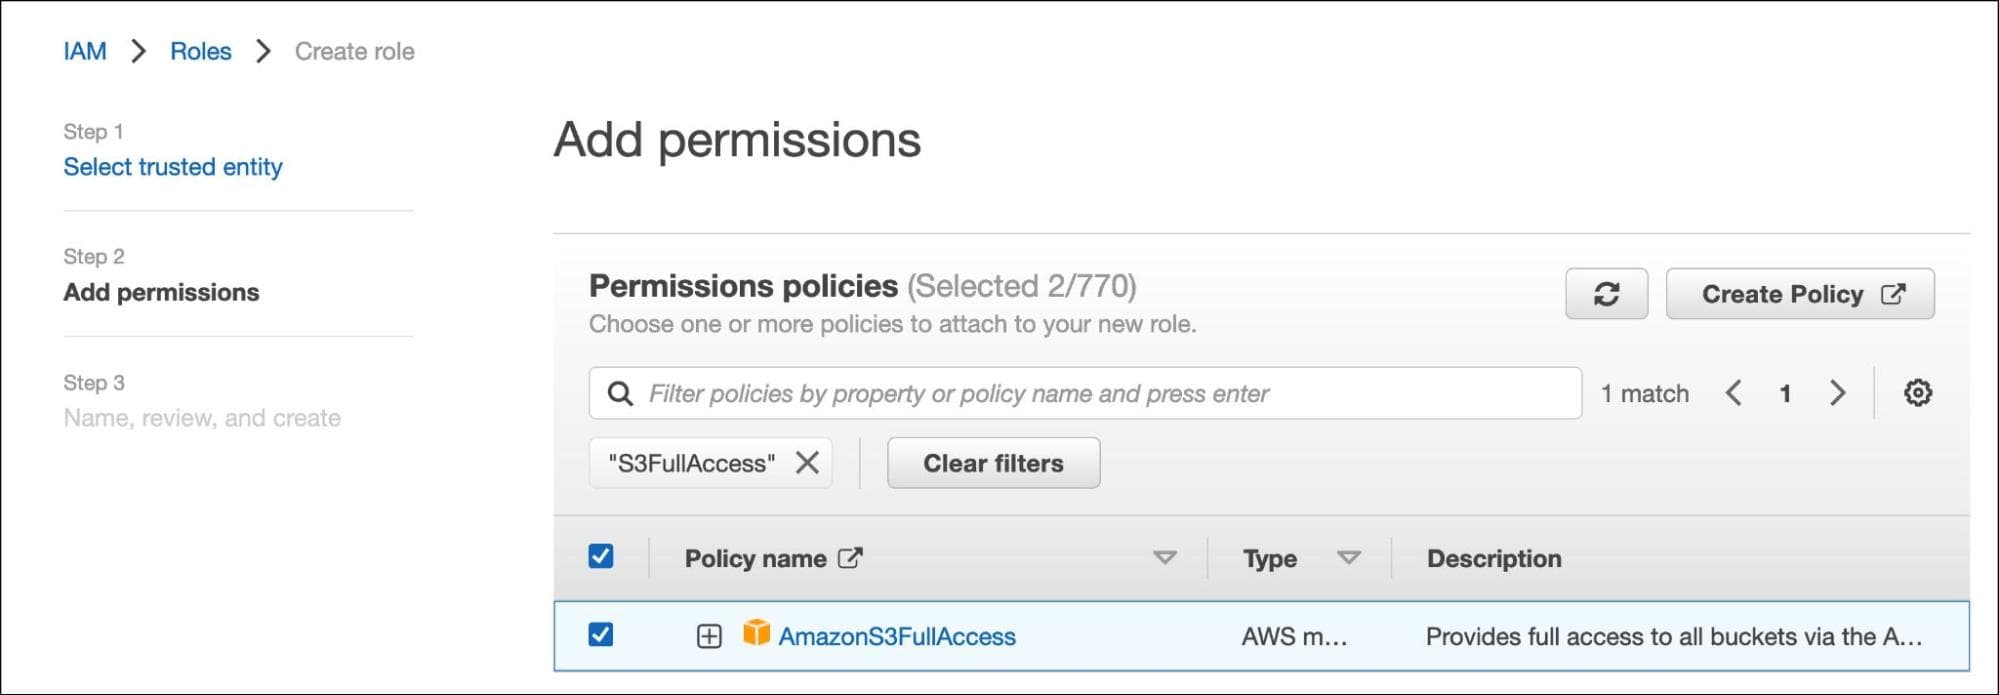This screenshot has width=1999, height=695.
Task: Uncheck the AmazonS3FullAccess policy row
Action: coord(601,636)
